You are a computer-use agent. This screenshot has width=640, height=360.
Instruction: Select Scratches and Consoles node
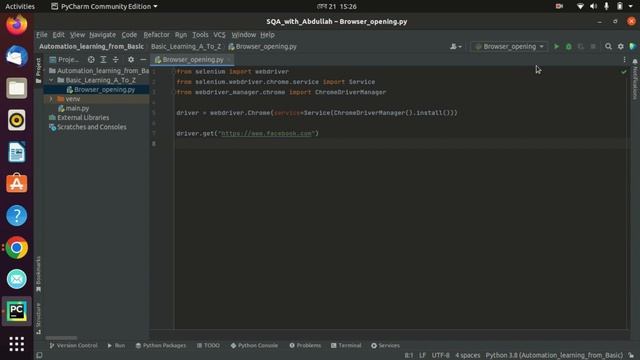tap(88, 127)
